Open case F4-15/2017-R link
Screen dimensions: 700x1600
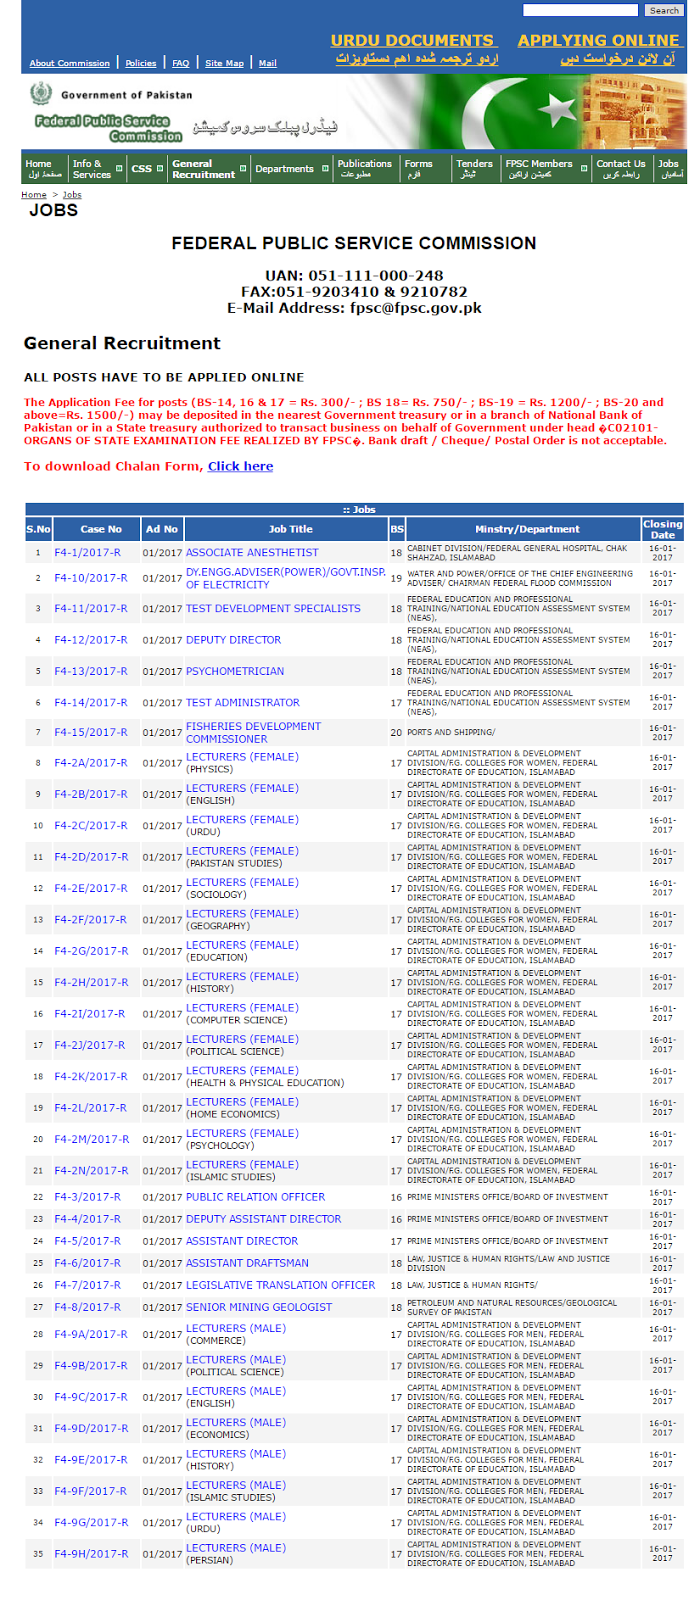(x=91, y=733)
